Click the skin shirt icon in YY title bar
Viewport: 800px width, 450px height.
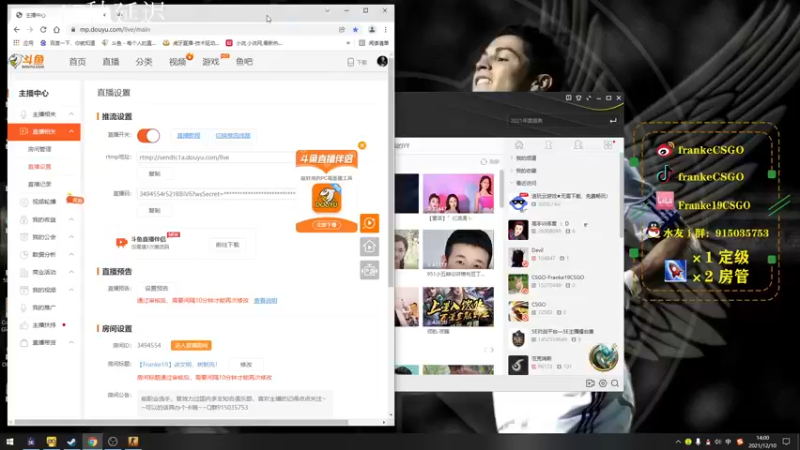pyautogui.click(x=579, y=97)
